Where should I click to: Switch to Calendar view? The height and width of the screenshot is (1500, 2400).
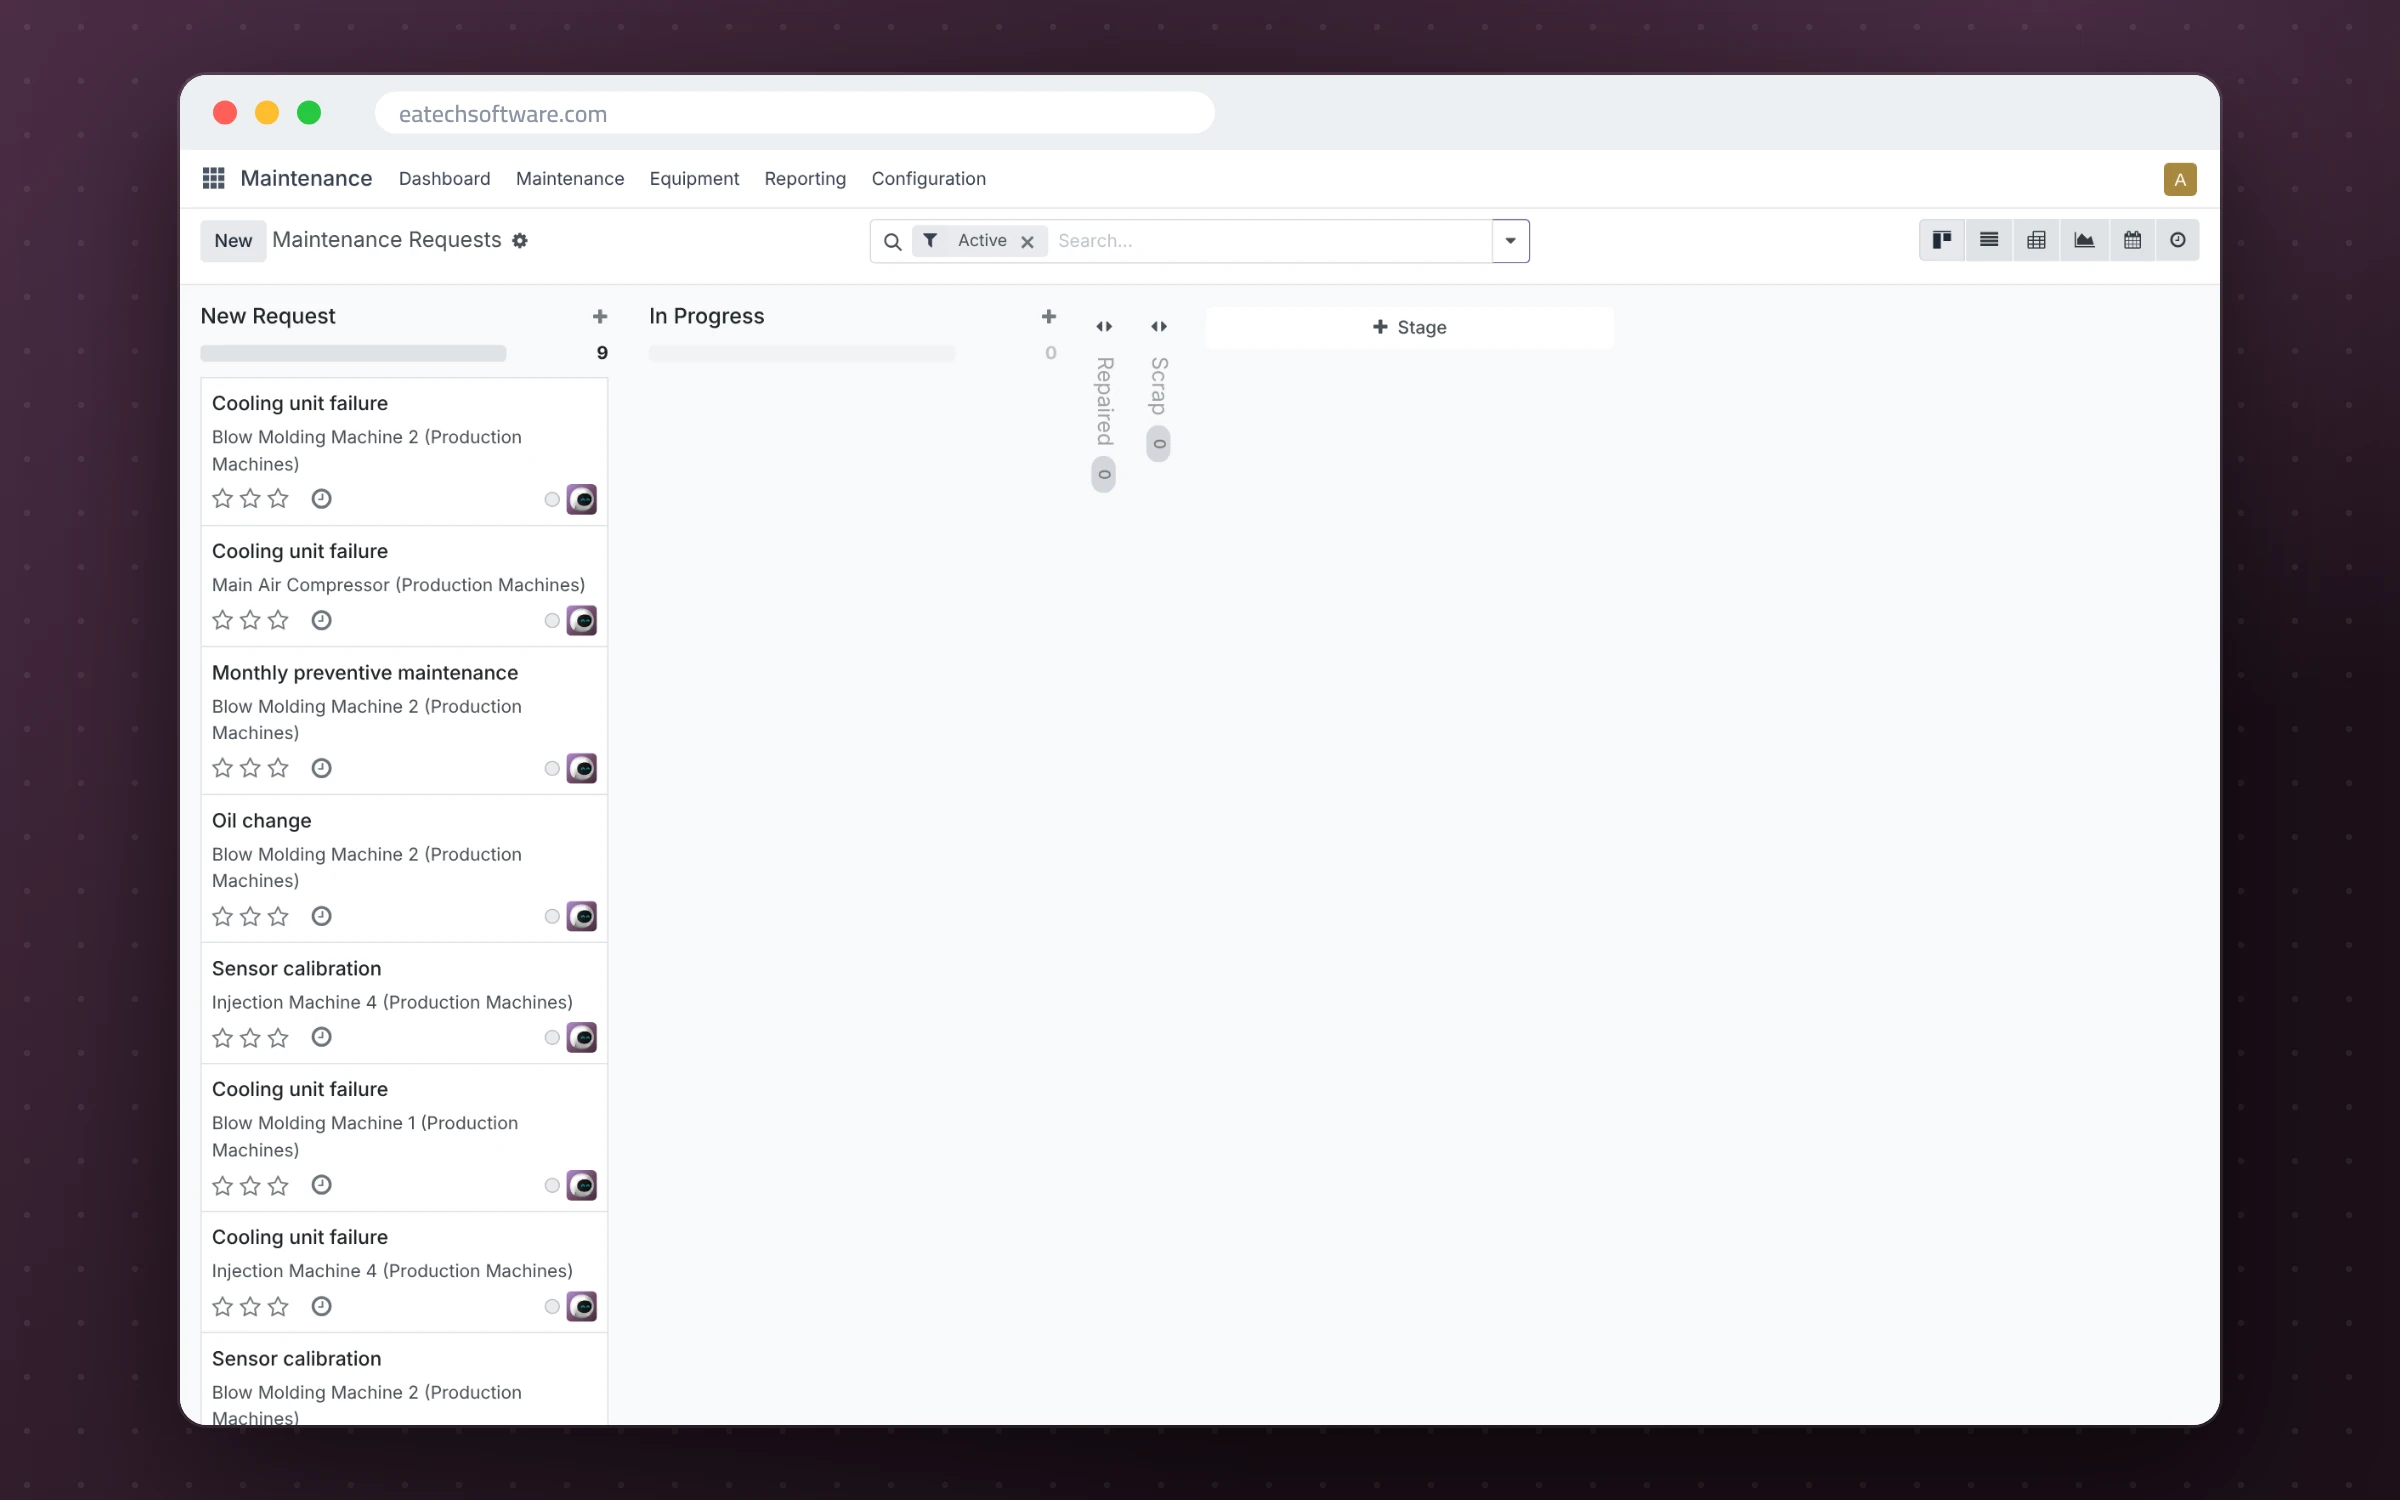point(2132,240)
